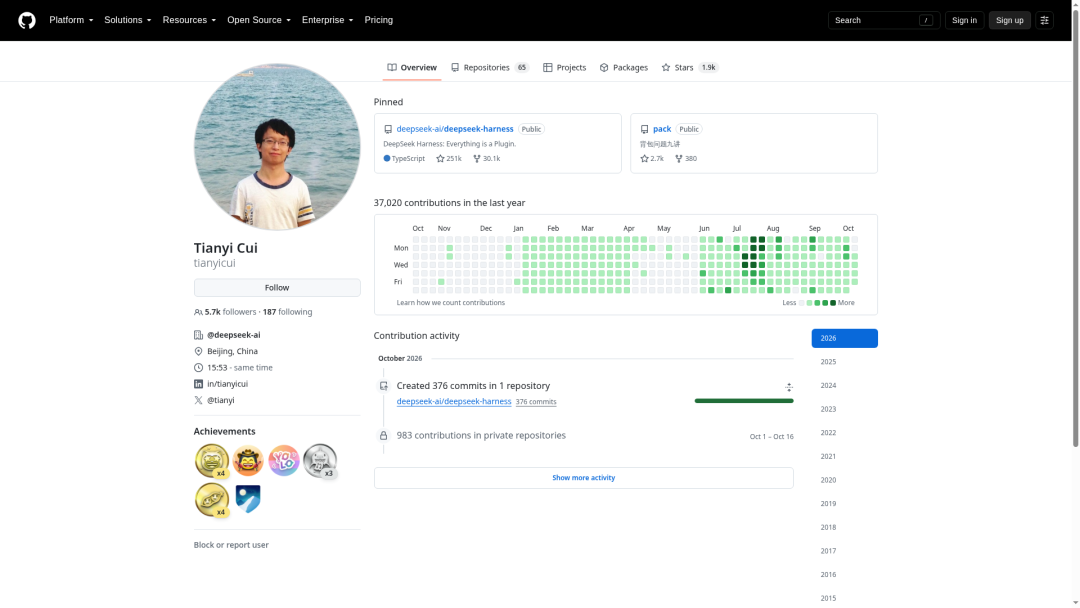1080x608 pixels.
Task: Expand the Solutions menu
Action: (127, 20)
